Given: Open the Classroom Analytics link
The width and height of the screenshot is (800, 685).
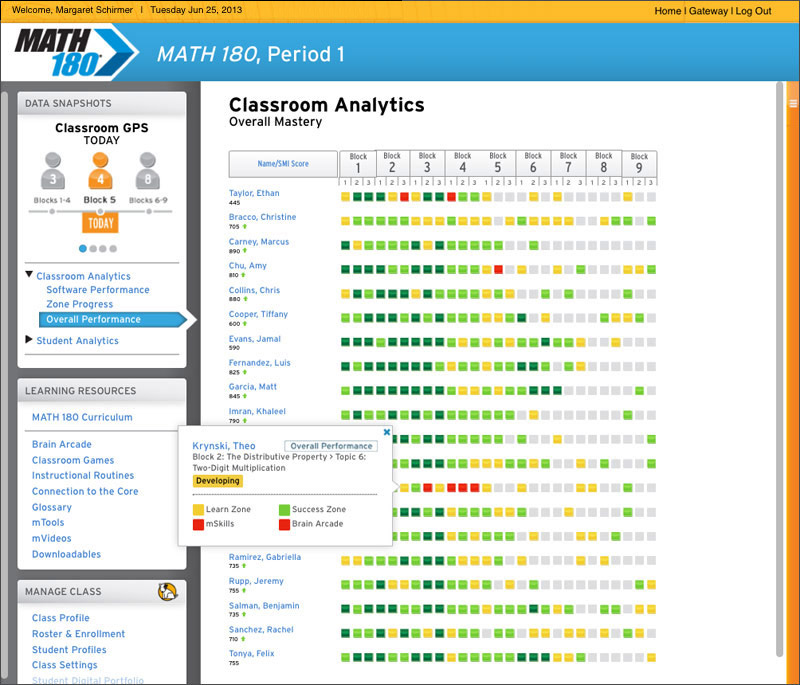Looking at the screenshot, I should click(83, 276).
